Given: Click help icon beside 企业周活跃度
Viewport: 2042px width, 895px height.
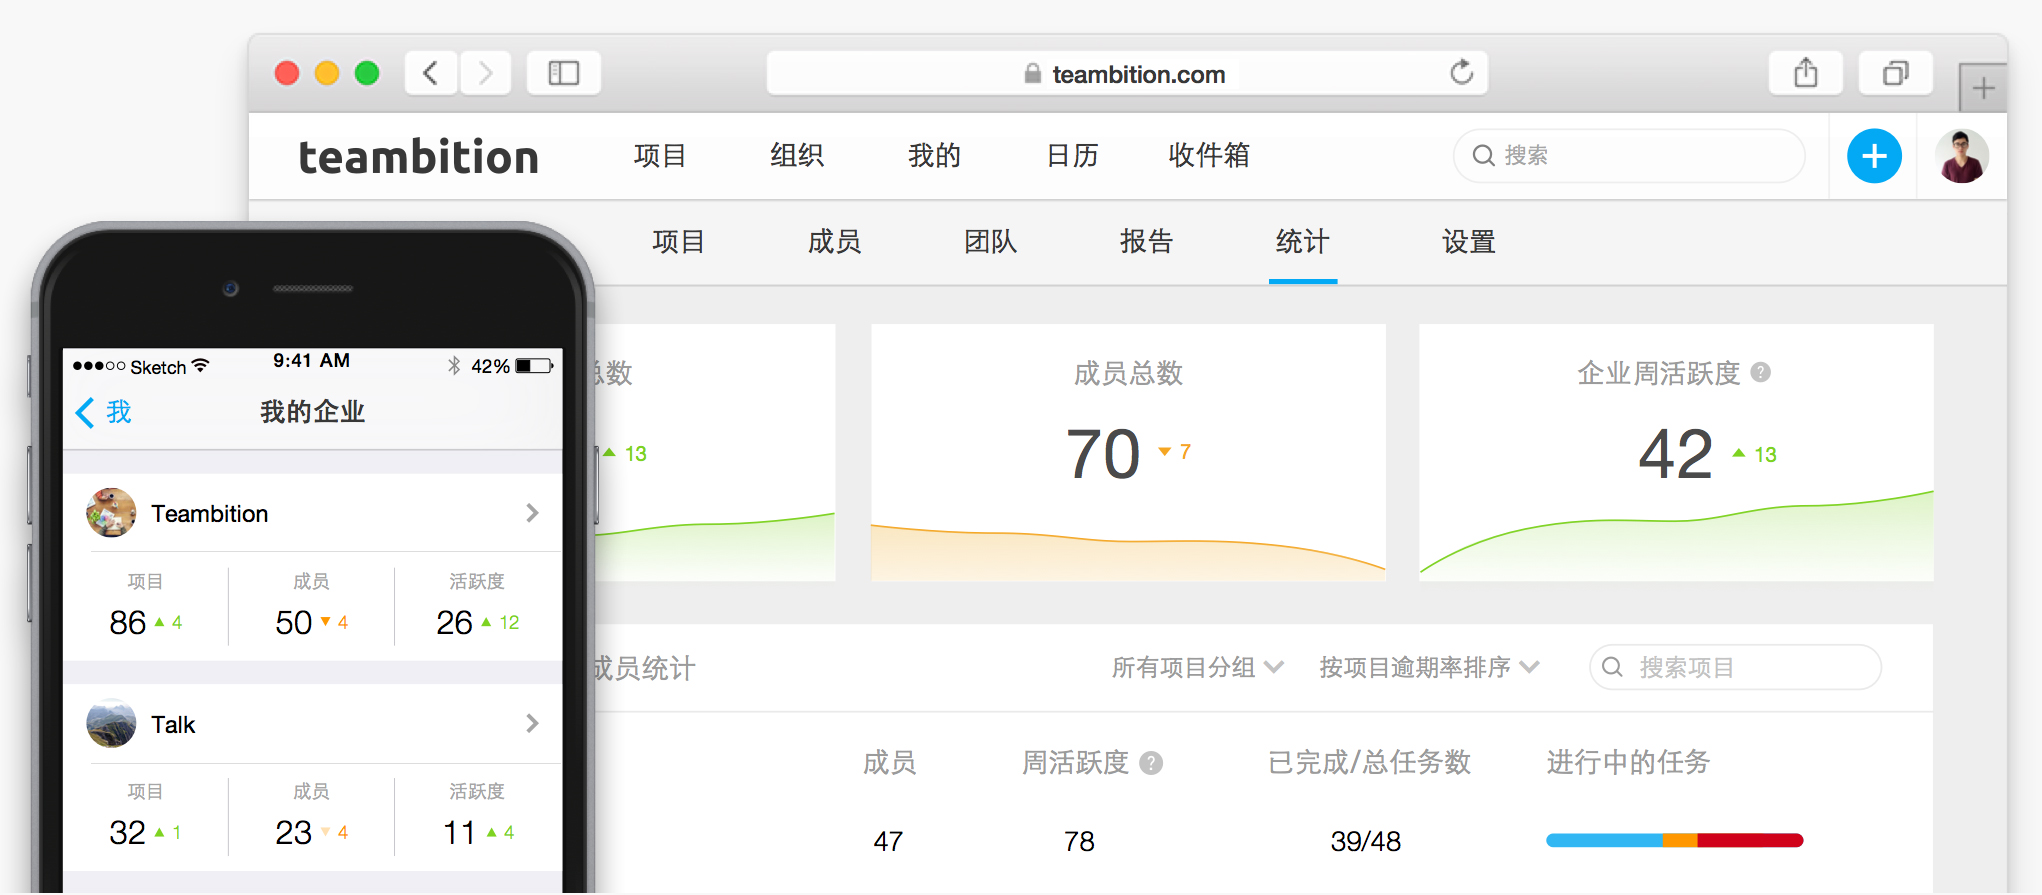Looking at the screenshot, I should pyautogui.click(x=1761, y=372).
